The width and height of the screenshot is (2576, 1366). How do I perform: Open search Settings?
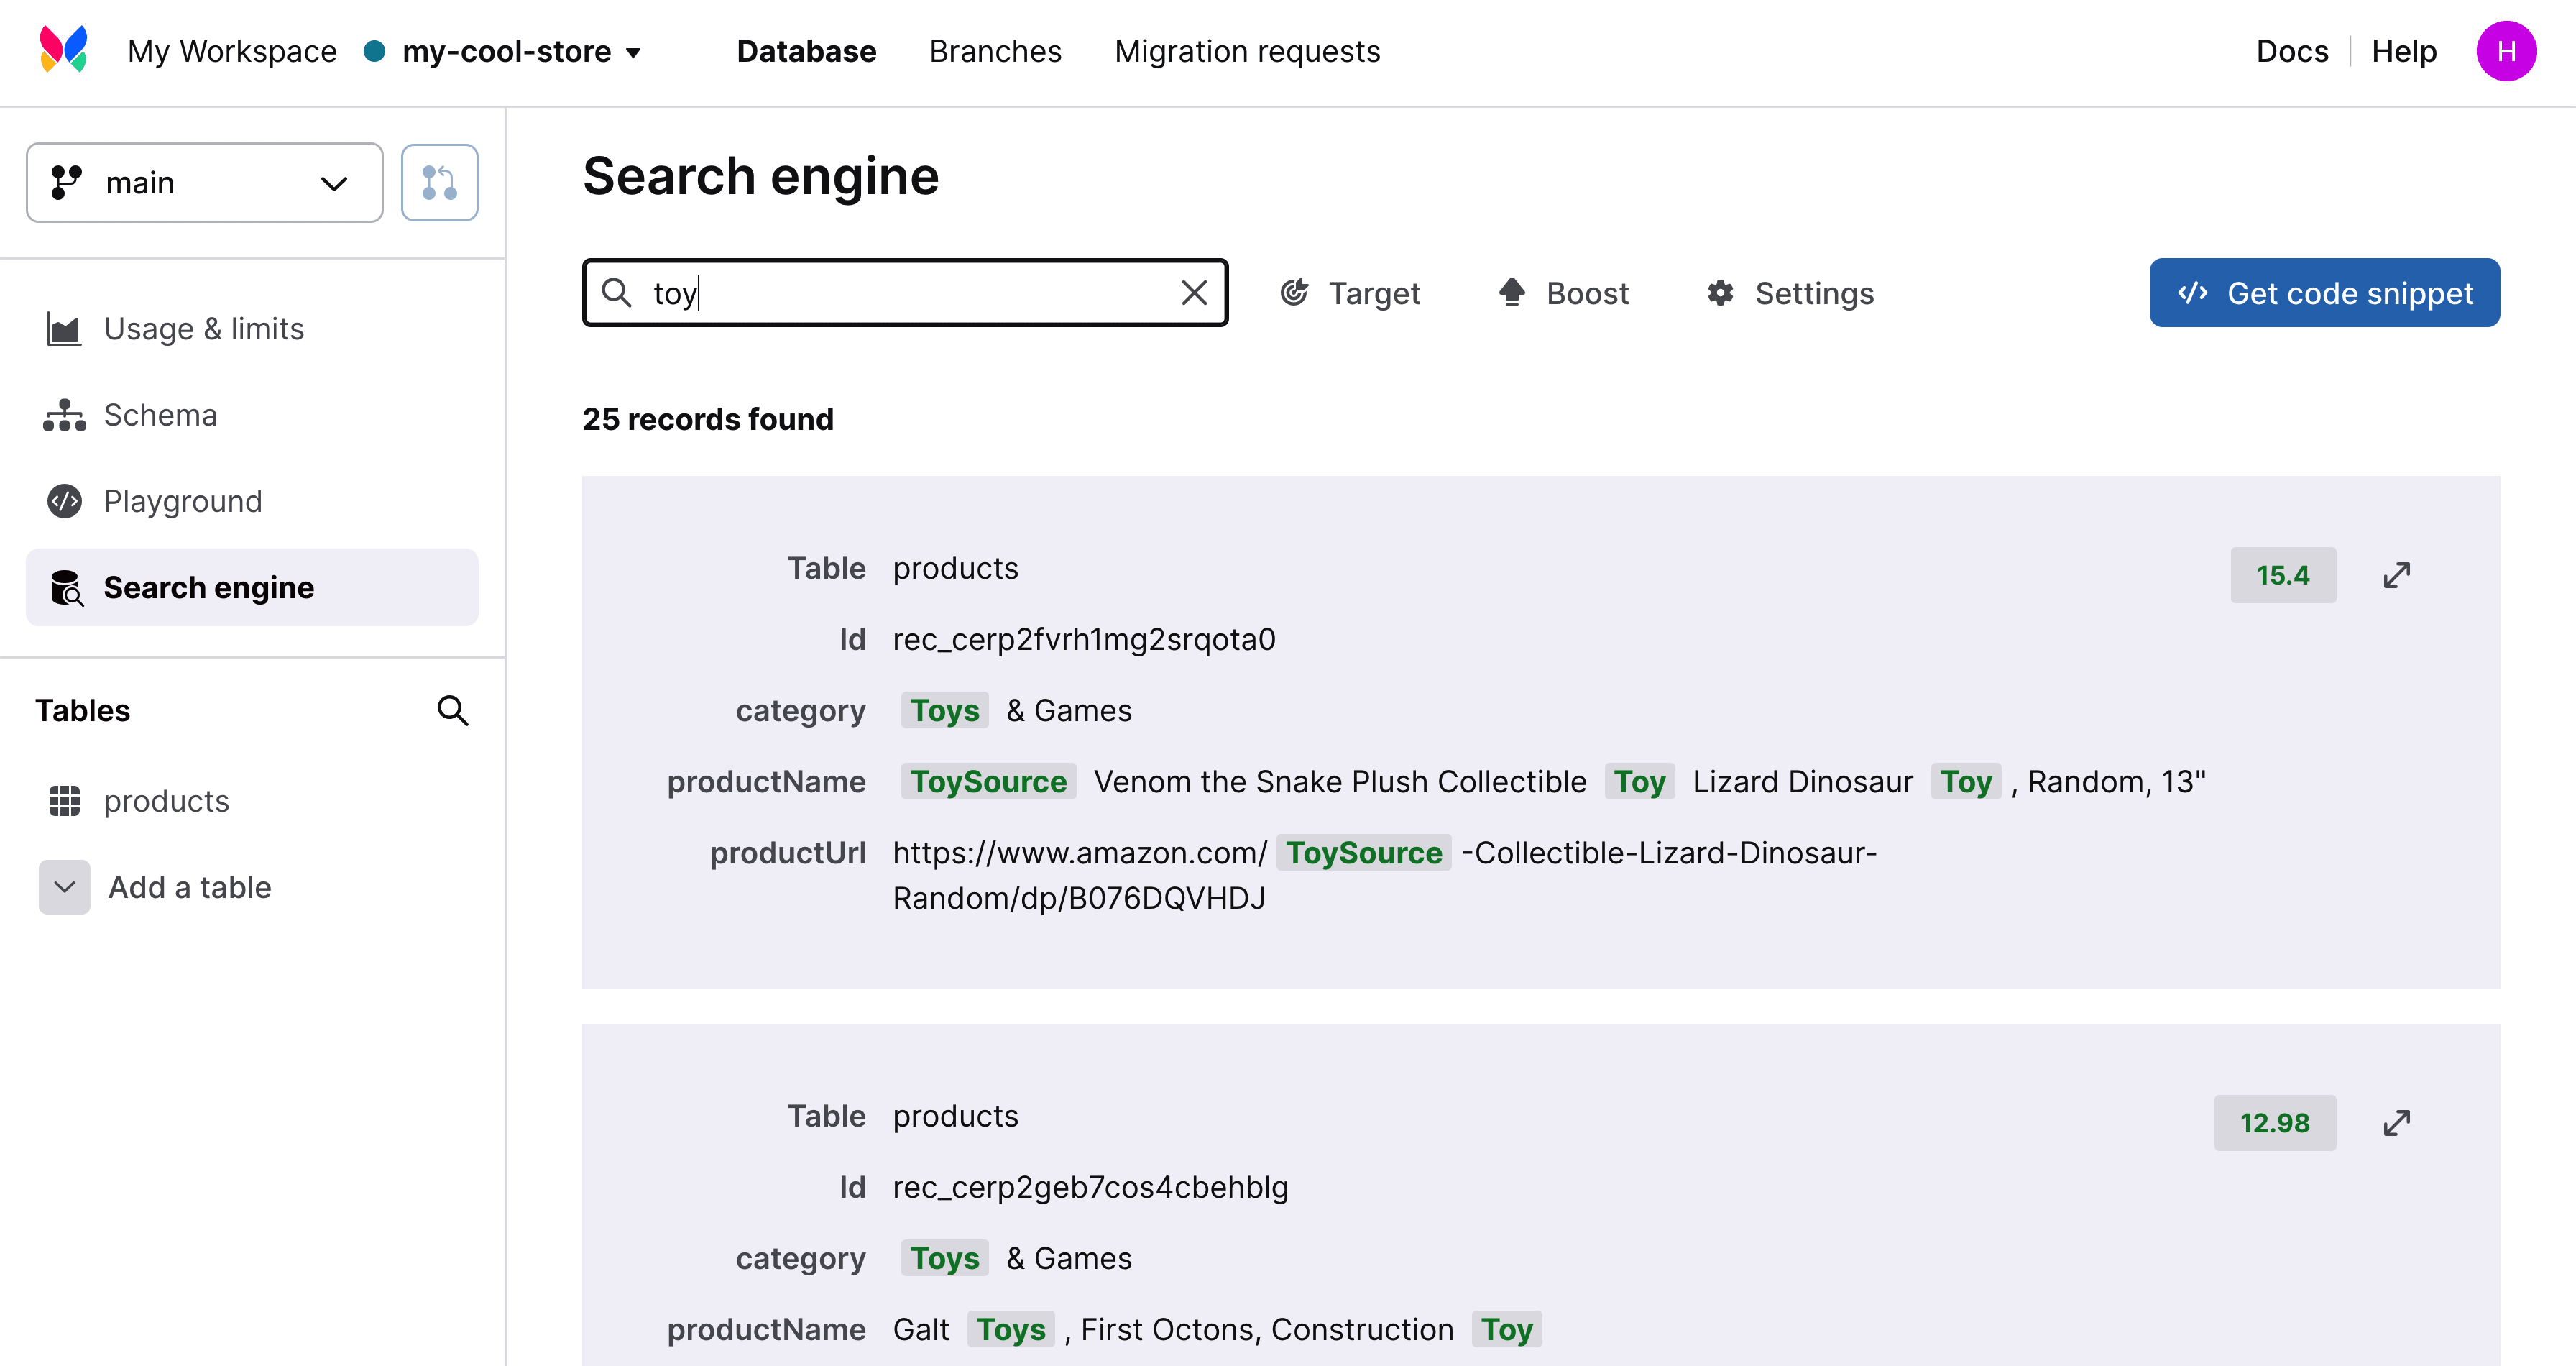click(x=1791, y=293)
